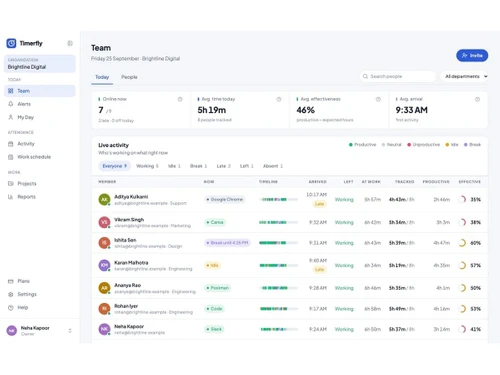The image size is (500, 375).
Task: Open Settings in the sidebar
Action: [40, 294]
